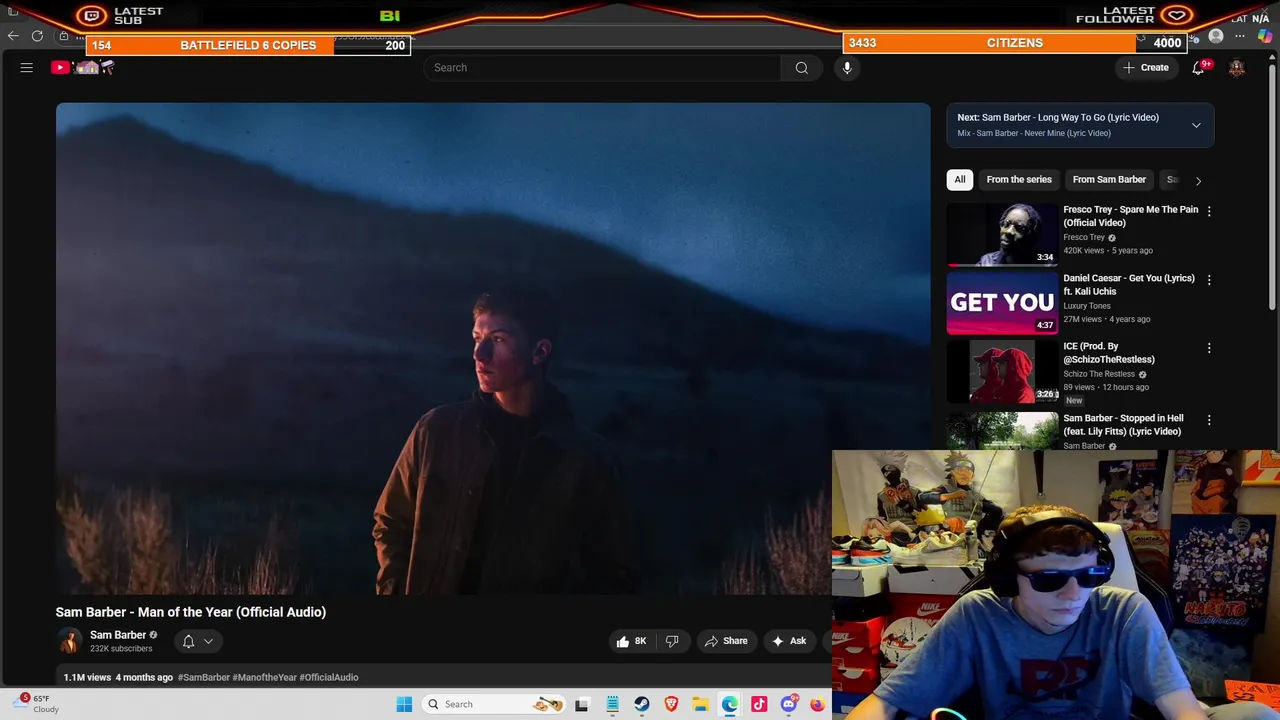Click the #ManoftheYear hashtag
The image size is (1280, 720).
(264, 677)
